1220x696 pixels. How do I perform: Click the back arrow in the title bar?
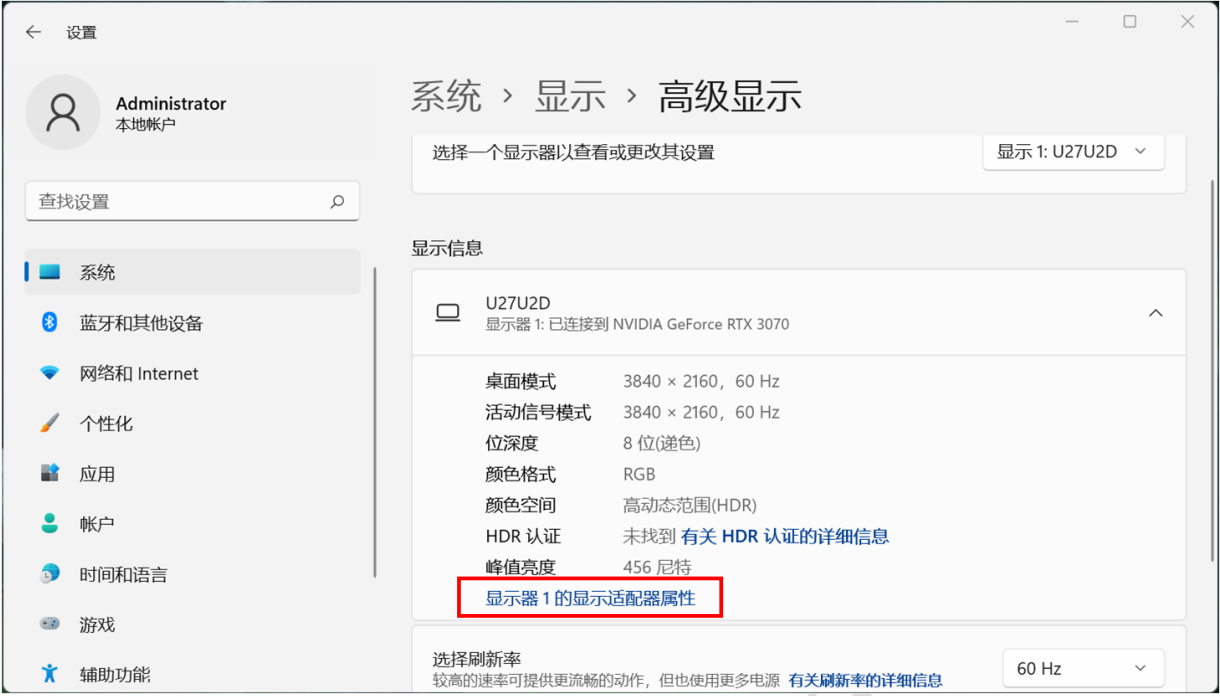[x=33, y=32]
